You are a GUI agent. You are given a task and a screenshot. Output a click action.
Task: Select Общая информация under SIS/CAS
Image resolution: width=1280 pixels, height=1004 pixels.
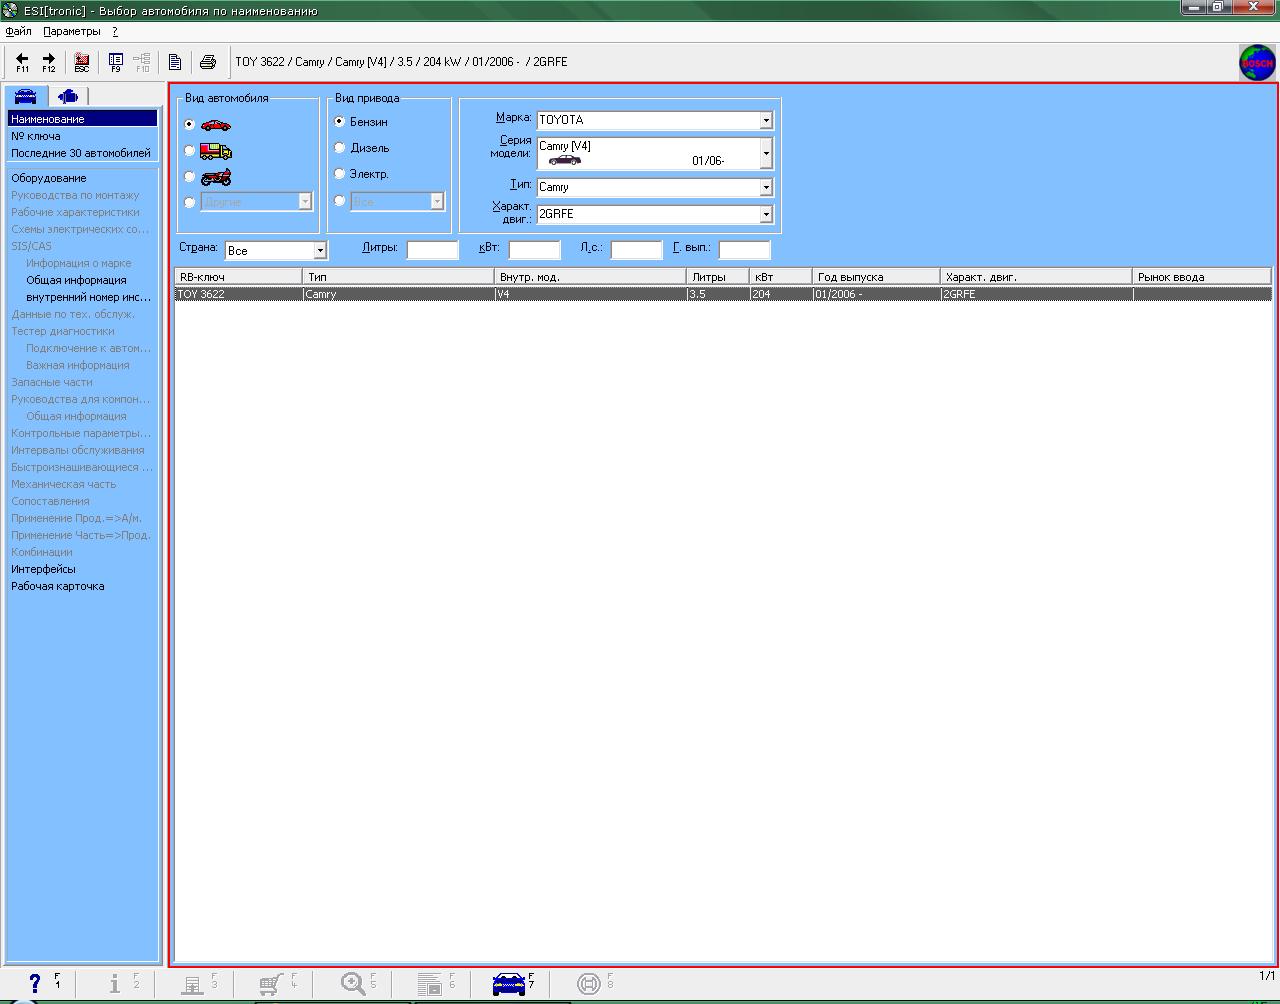76,280
